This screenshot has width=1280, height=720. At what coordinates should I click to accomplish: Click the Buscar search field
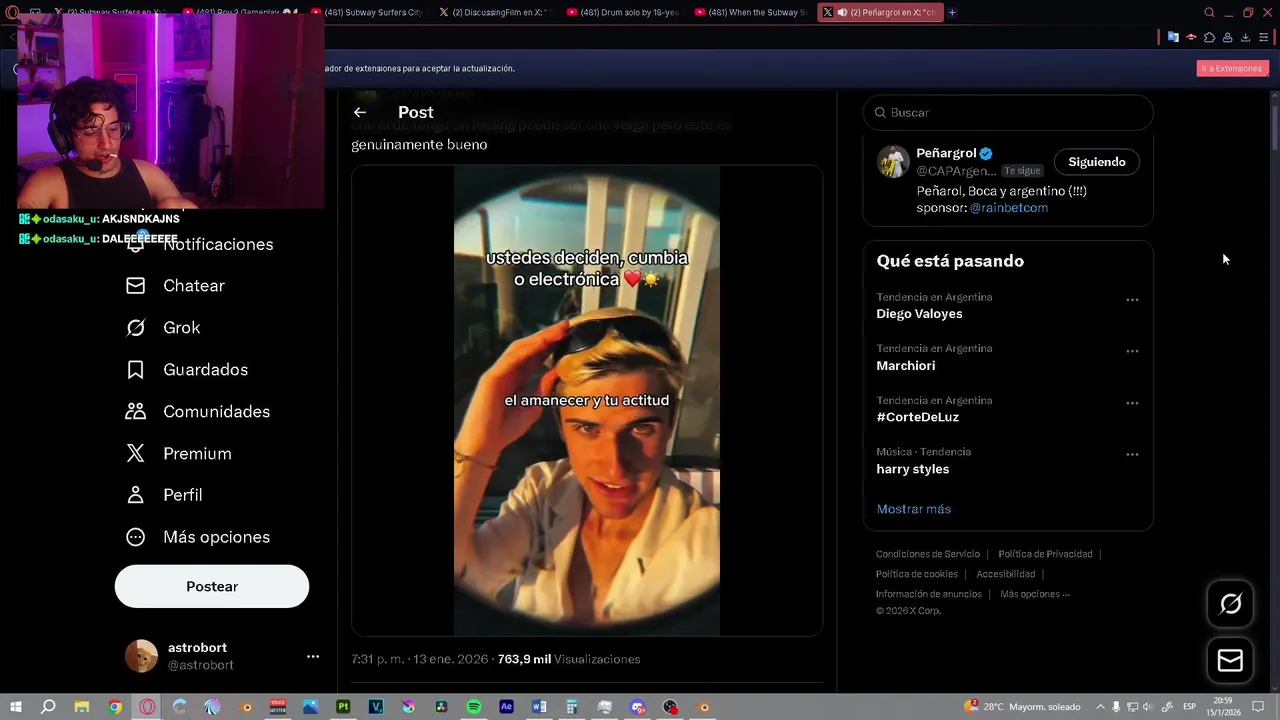click(1008, 113)
